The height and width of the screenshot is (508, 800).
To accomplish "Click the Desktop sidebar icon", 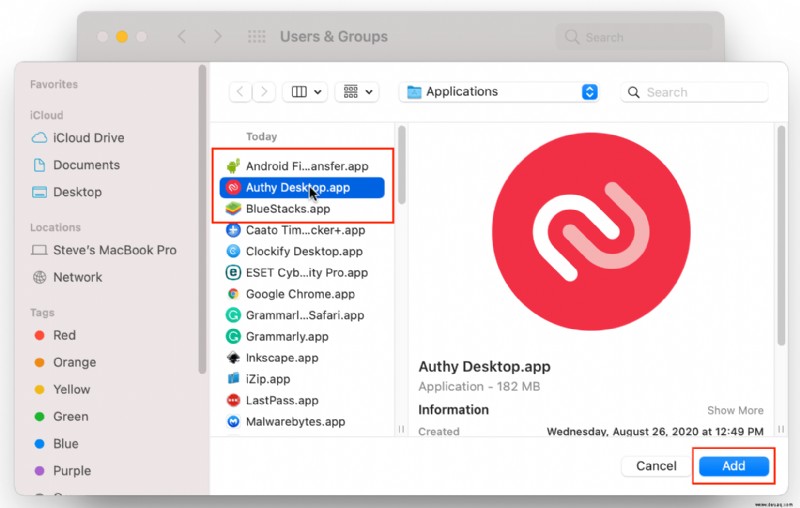I will 39,192.
